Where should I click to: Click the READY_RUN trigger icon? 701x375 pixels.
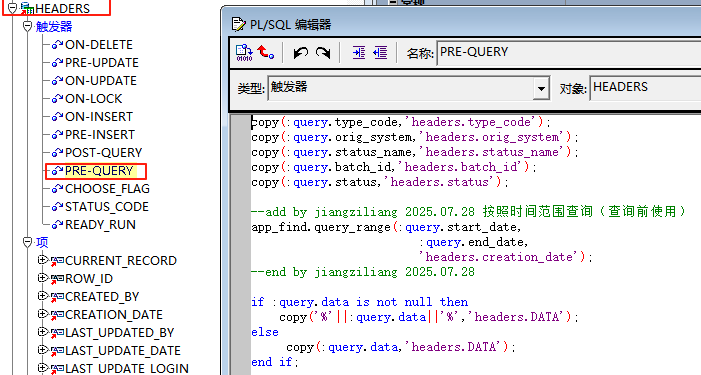pyautogui.click(x=57, y=224)
